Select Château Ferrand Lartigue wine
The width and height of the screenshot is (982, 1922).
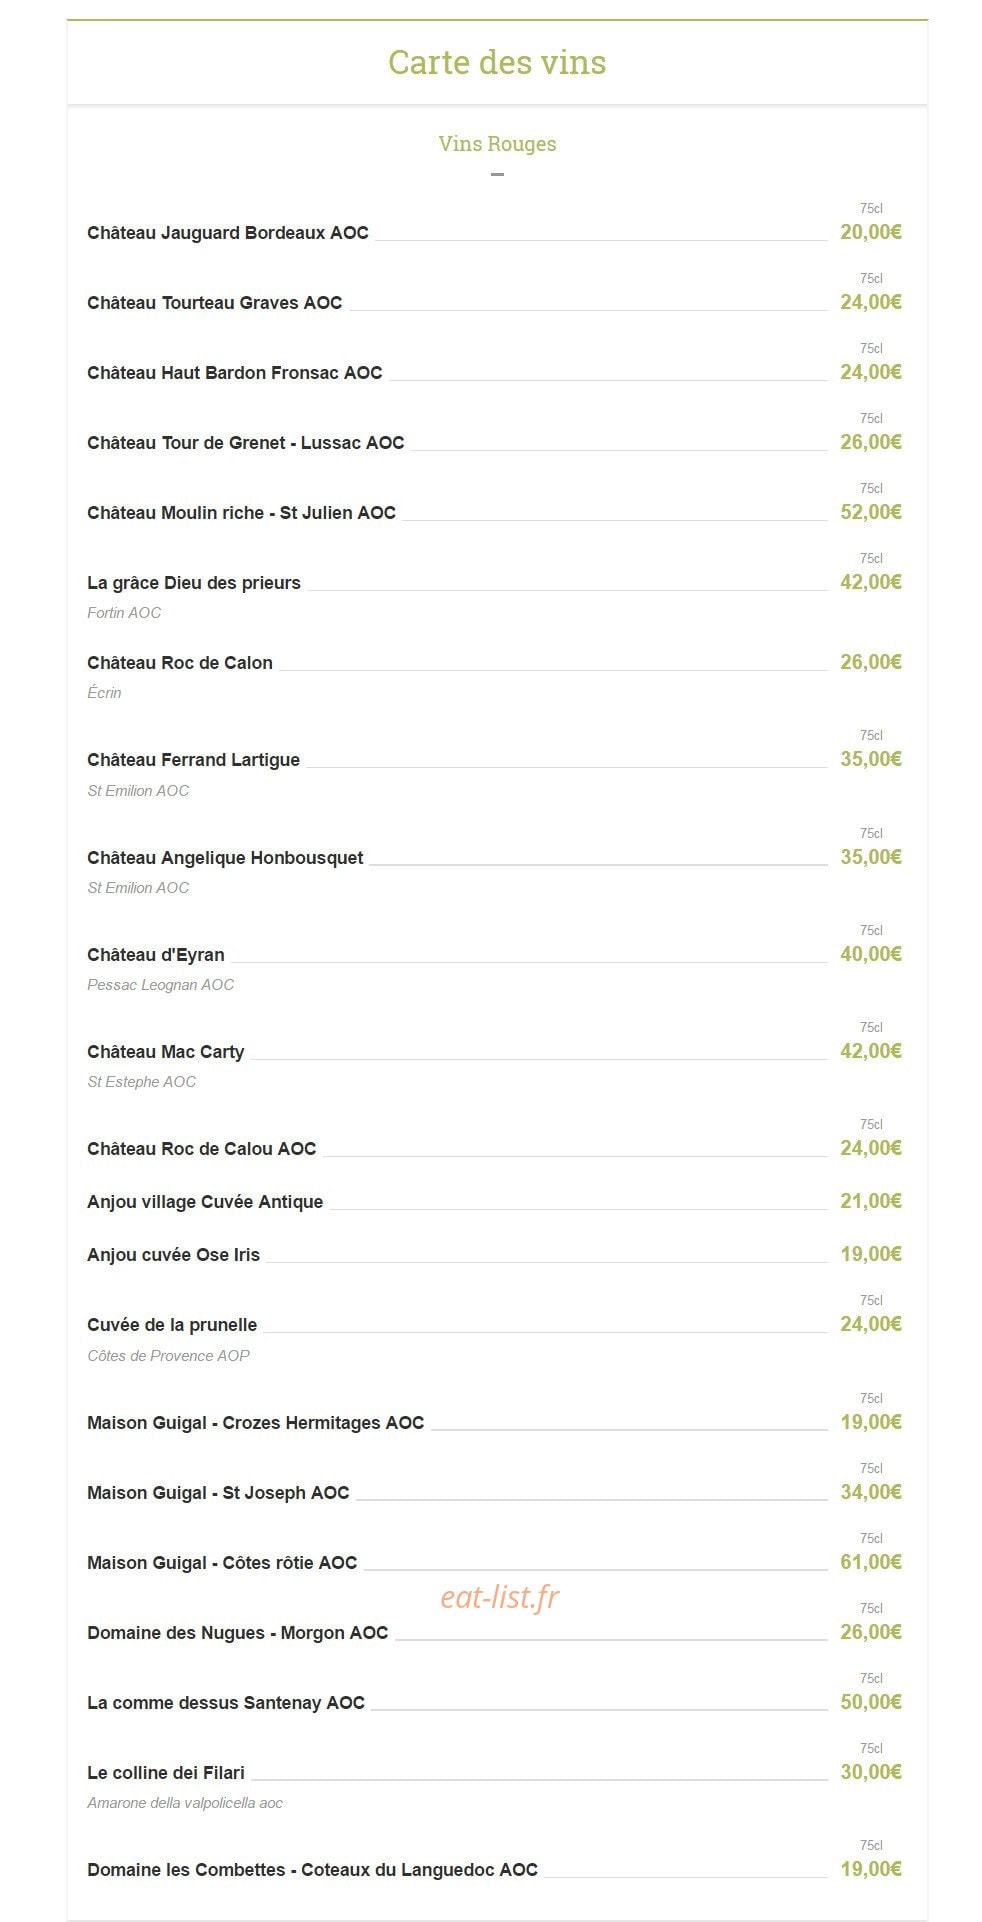point(194,760)
